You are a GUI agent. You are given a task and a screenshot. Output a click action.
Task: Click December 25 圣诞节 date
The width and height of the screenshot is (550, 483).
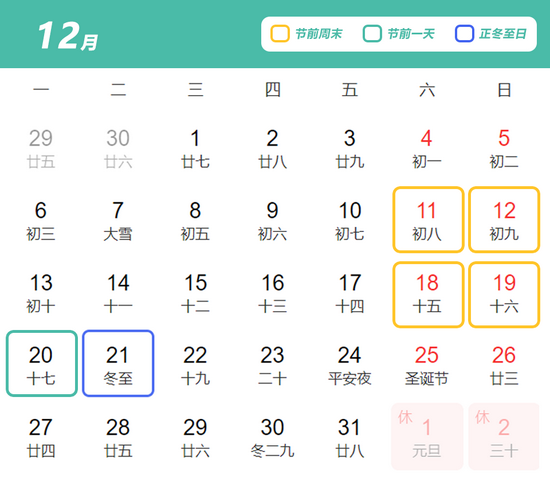427,365
